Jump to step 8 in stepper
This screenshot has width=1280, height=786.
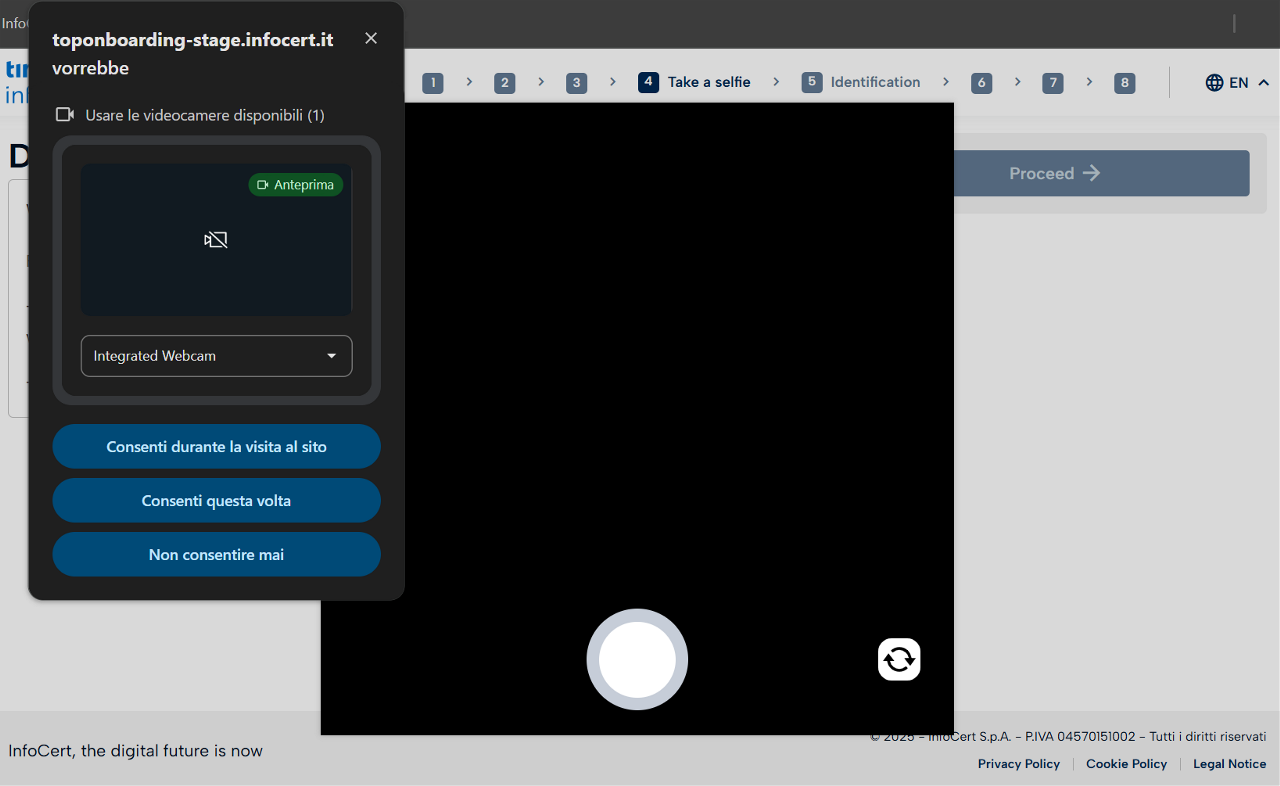point(1125,83)
